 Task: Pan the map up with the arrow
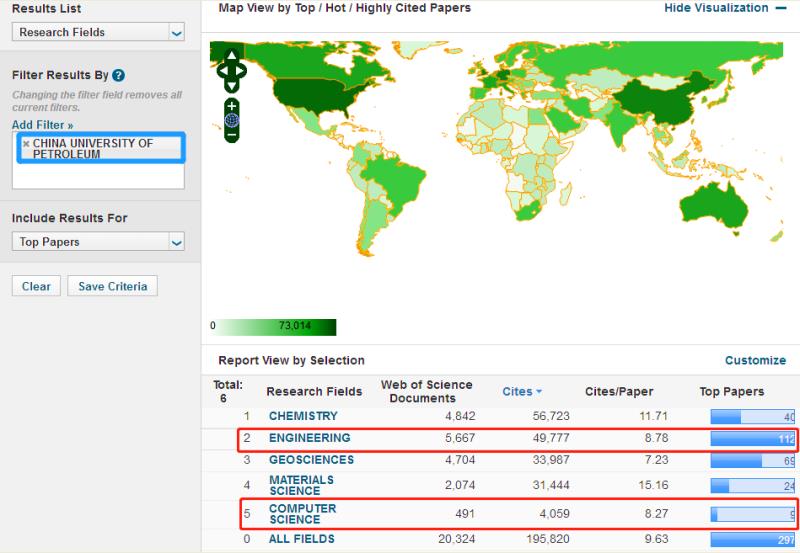click(x=232, y=56)
